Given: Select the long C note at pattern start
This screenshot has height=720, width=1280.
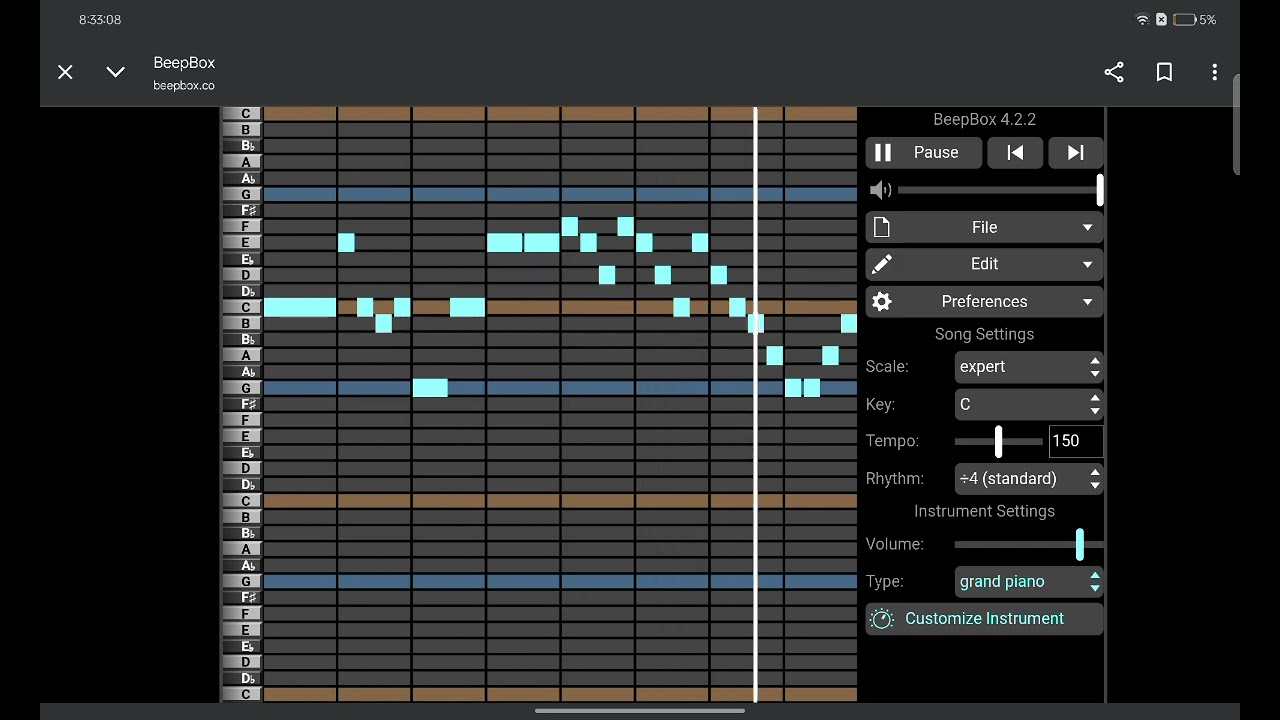Looking at the screenshot, I should (x=300, y=307).
